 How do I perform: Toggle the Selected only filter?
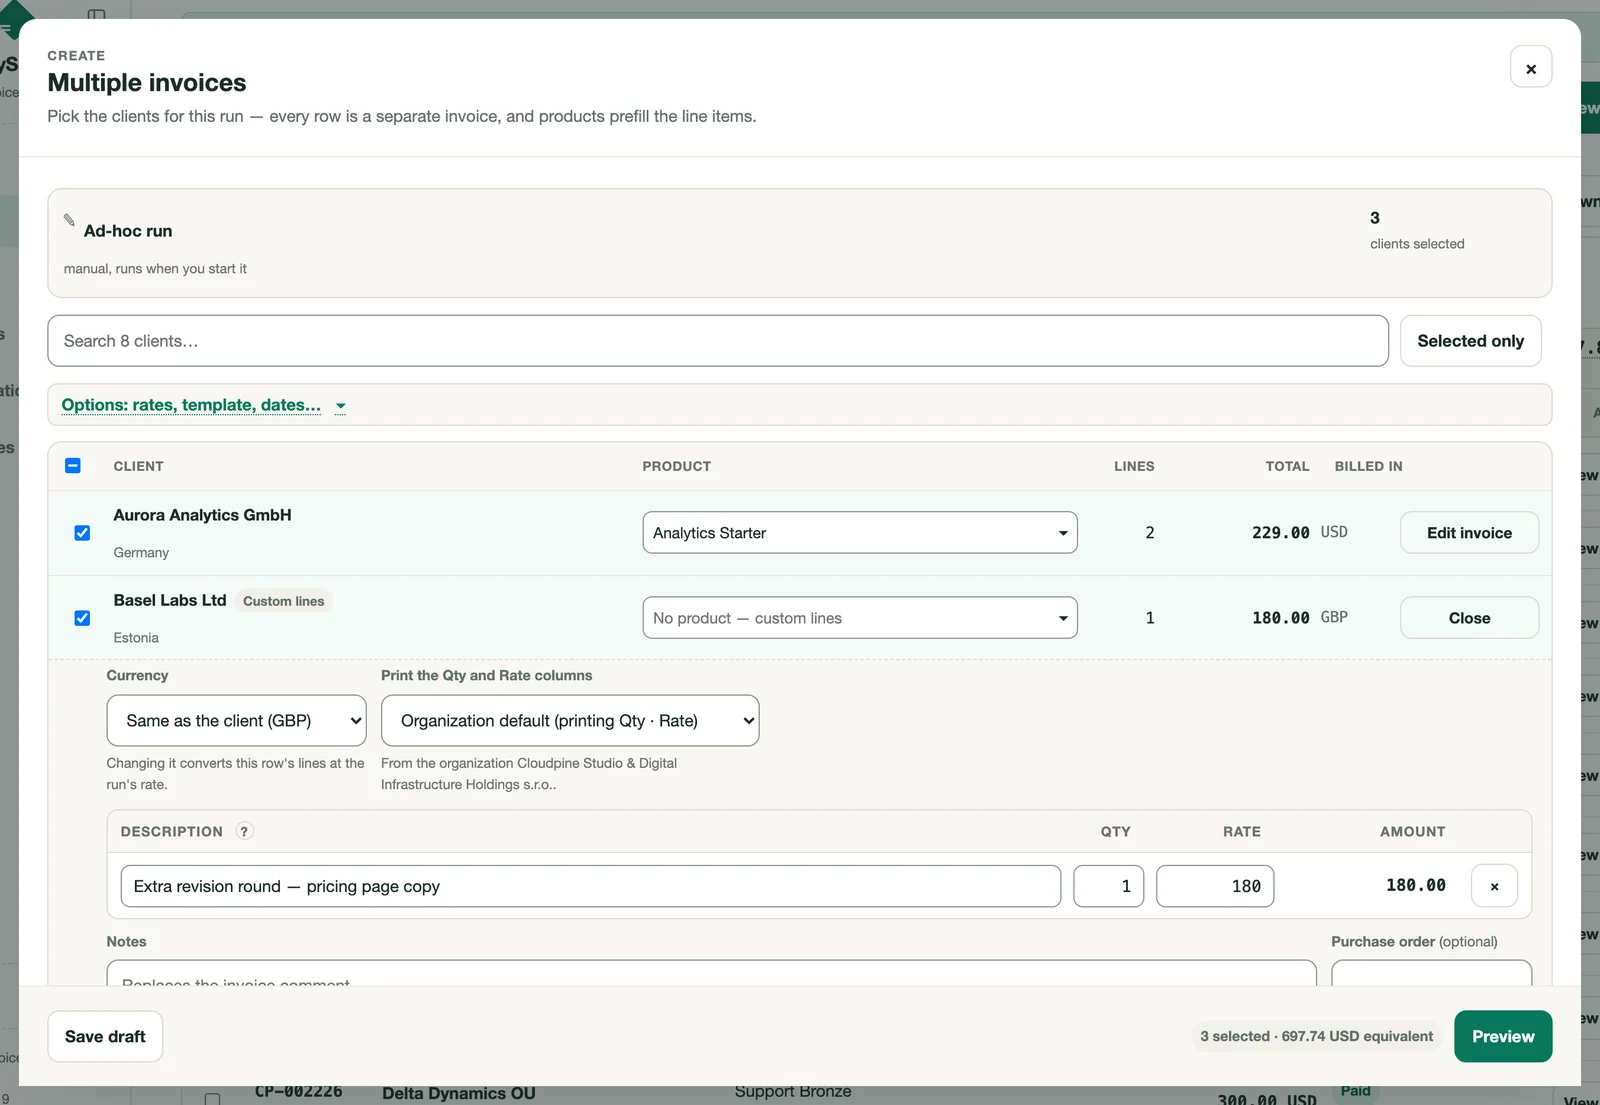[1470, 341]
